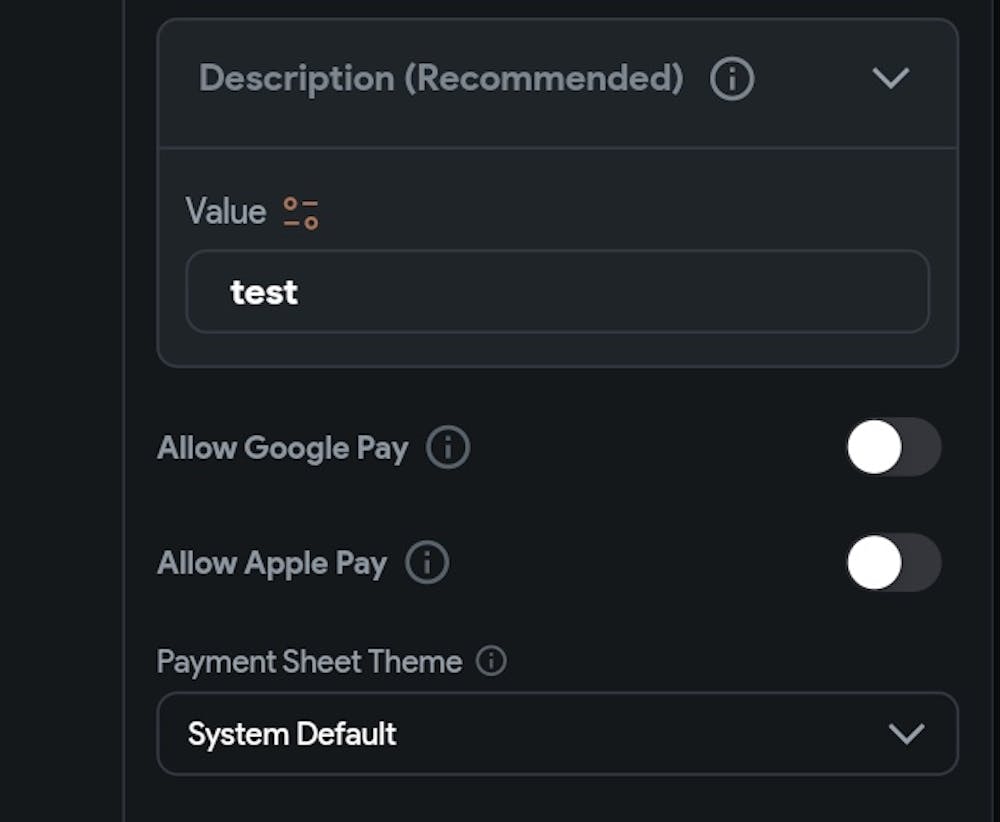The height and width of the screenshot is (822, 1000).
Task: Click the Allow Google Pay label
Action: (x=282, y=447)
